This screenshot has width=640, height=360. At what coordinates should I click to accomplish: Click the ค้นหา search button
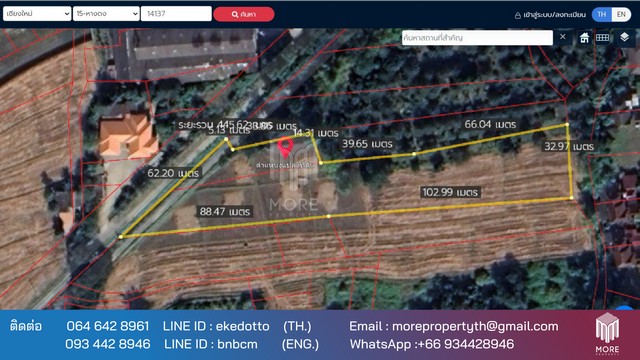(244, 14)
